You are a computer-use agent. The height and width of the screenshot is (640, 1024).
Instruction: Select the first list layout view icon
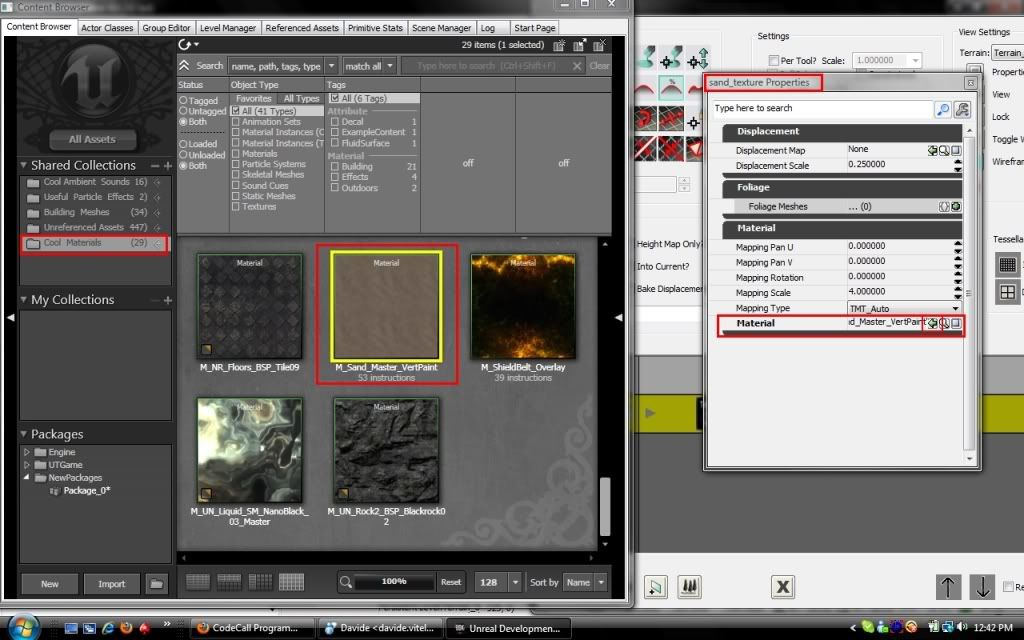point(198,582)
